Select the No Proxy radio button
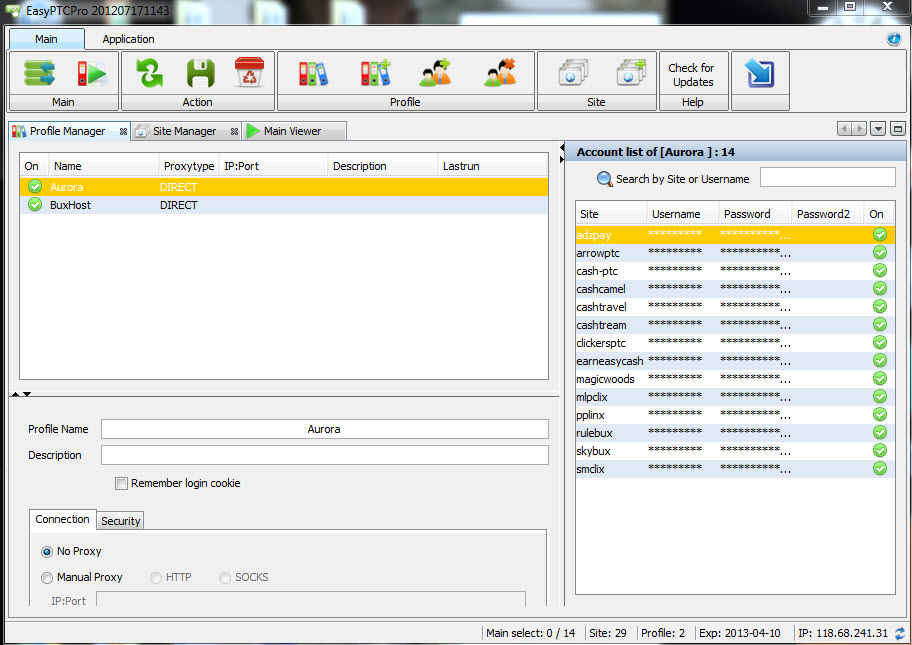The height and width of the screenshot is (645, 912). (x=47, y=552)
